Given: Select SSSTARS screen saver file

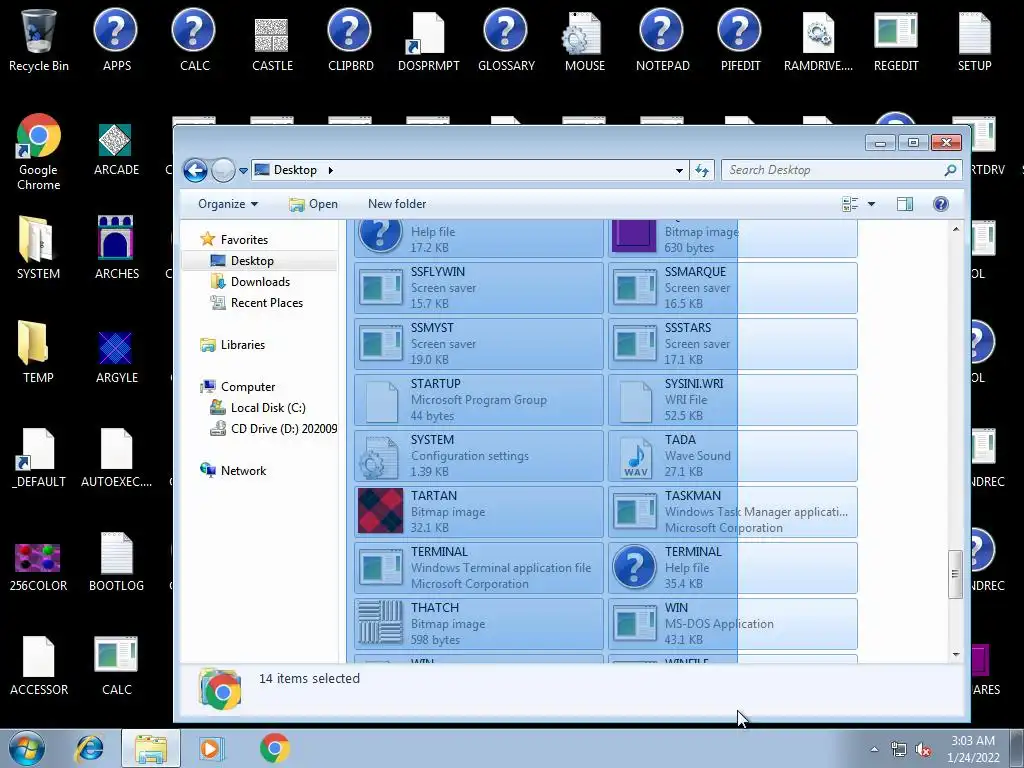Looking at the screenshot, I should pyautogui.click(x=733, y=344).
